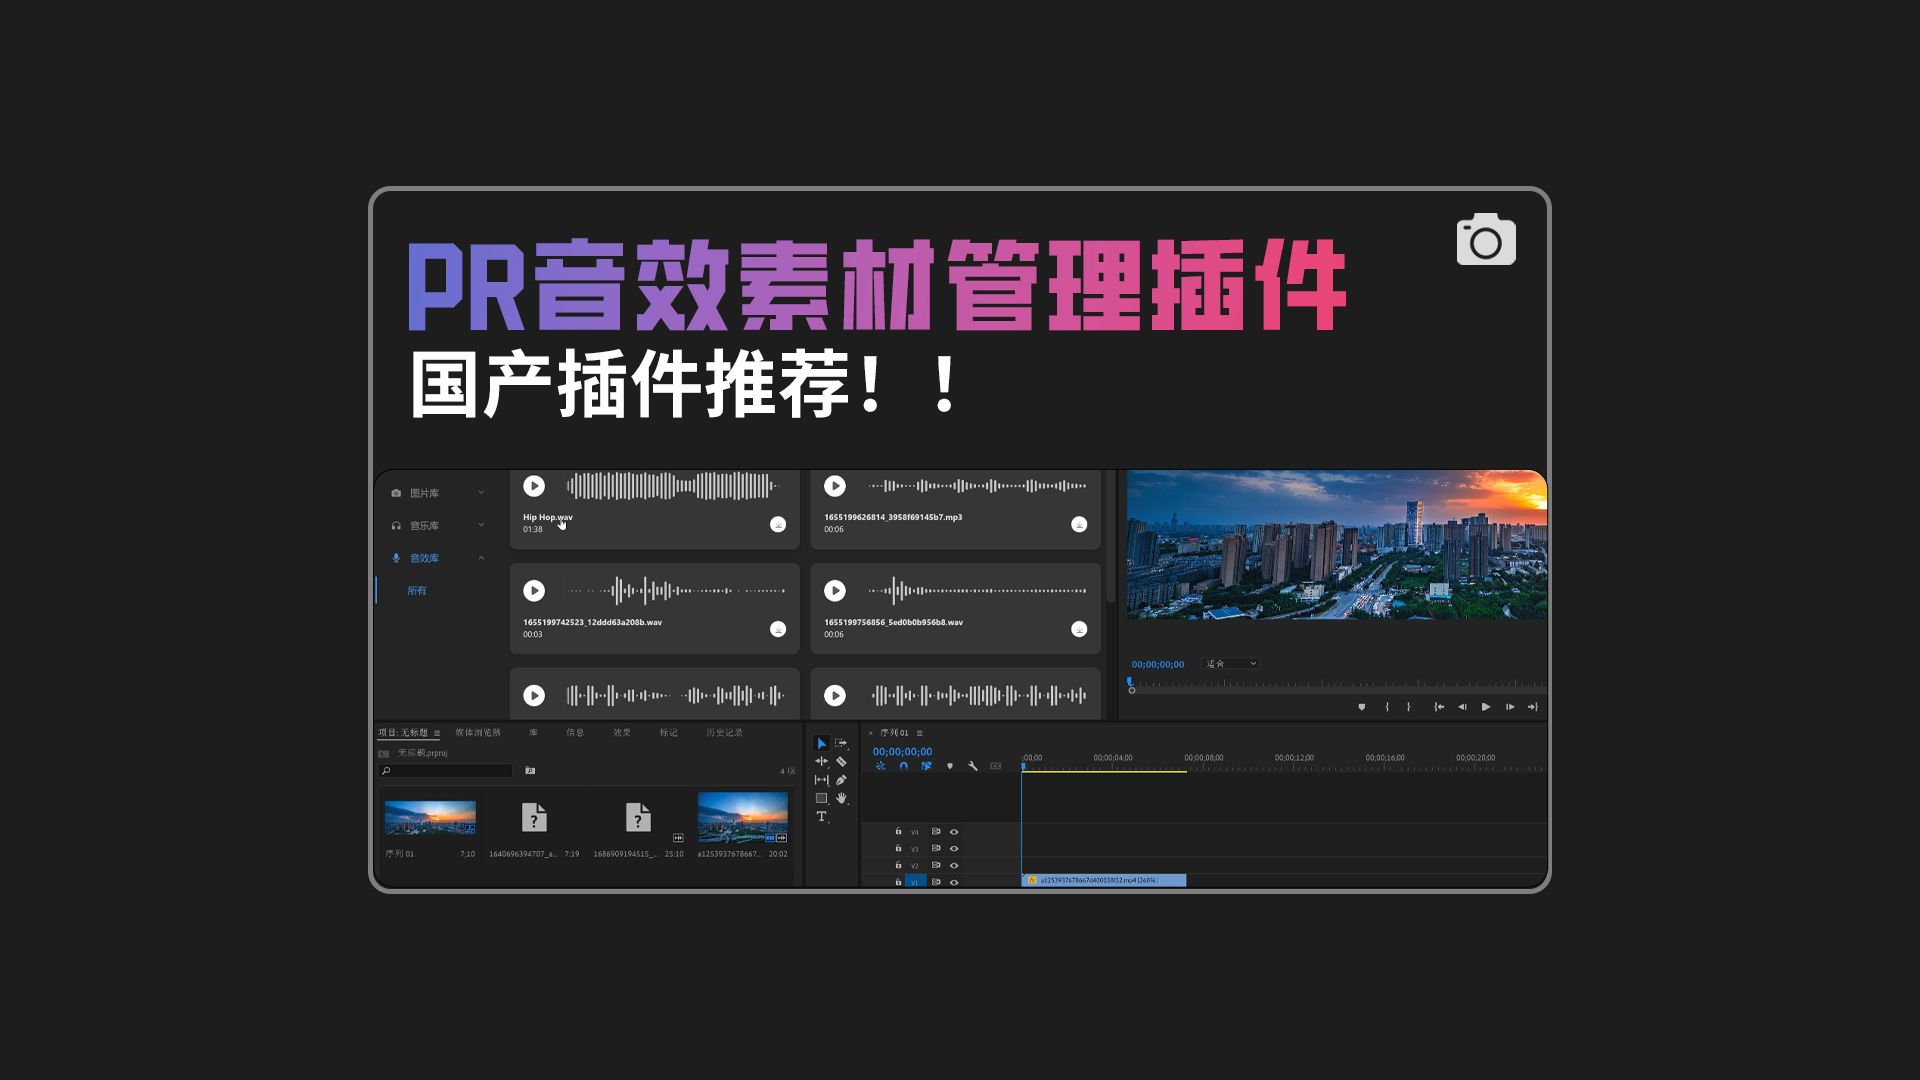Image resolution: width=1920 pixels, height=1080 pixels.
Task: Mark In point in program monitor
Action: (1387, 707)
